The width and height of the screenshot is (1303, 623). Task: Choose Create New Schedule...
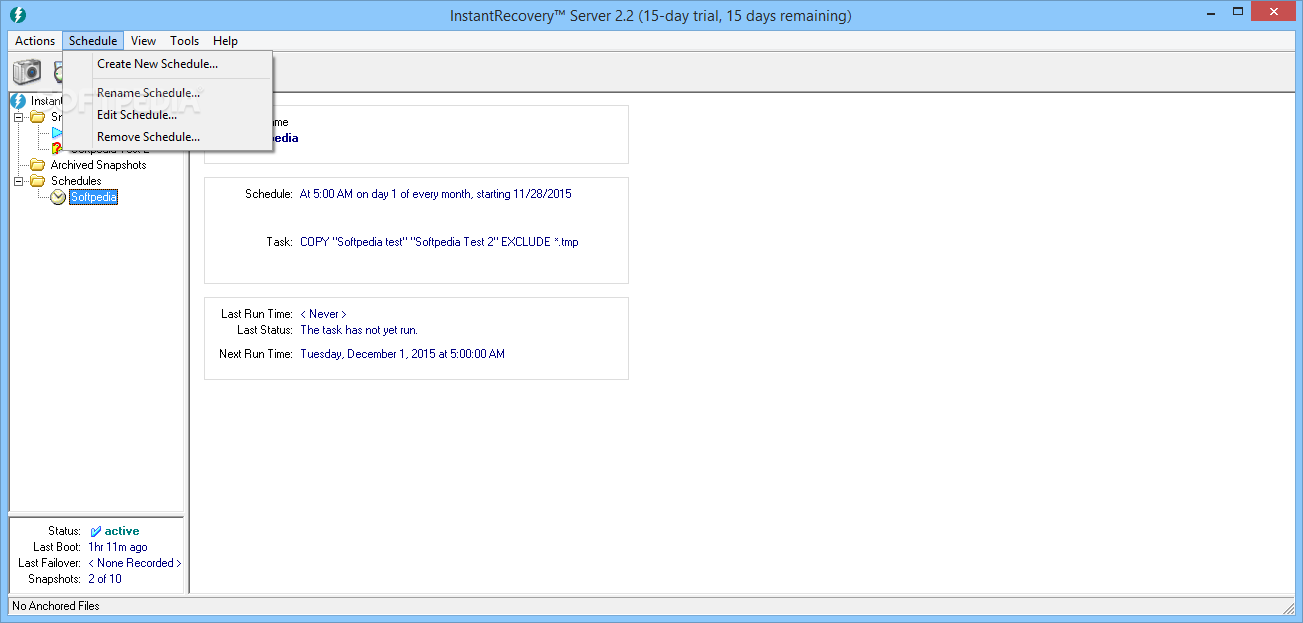(167, 64)
